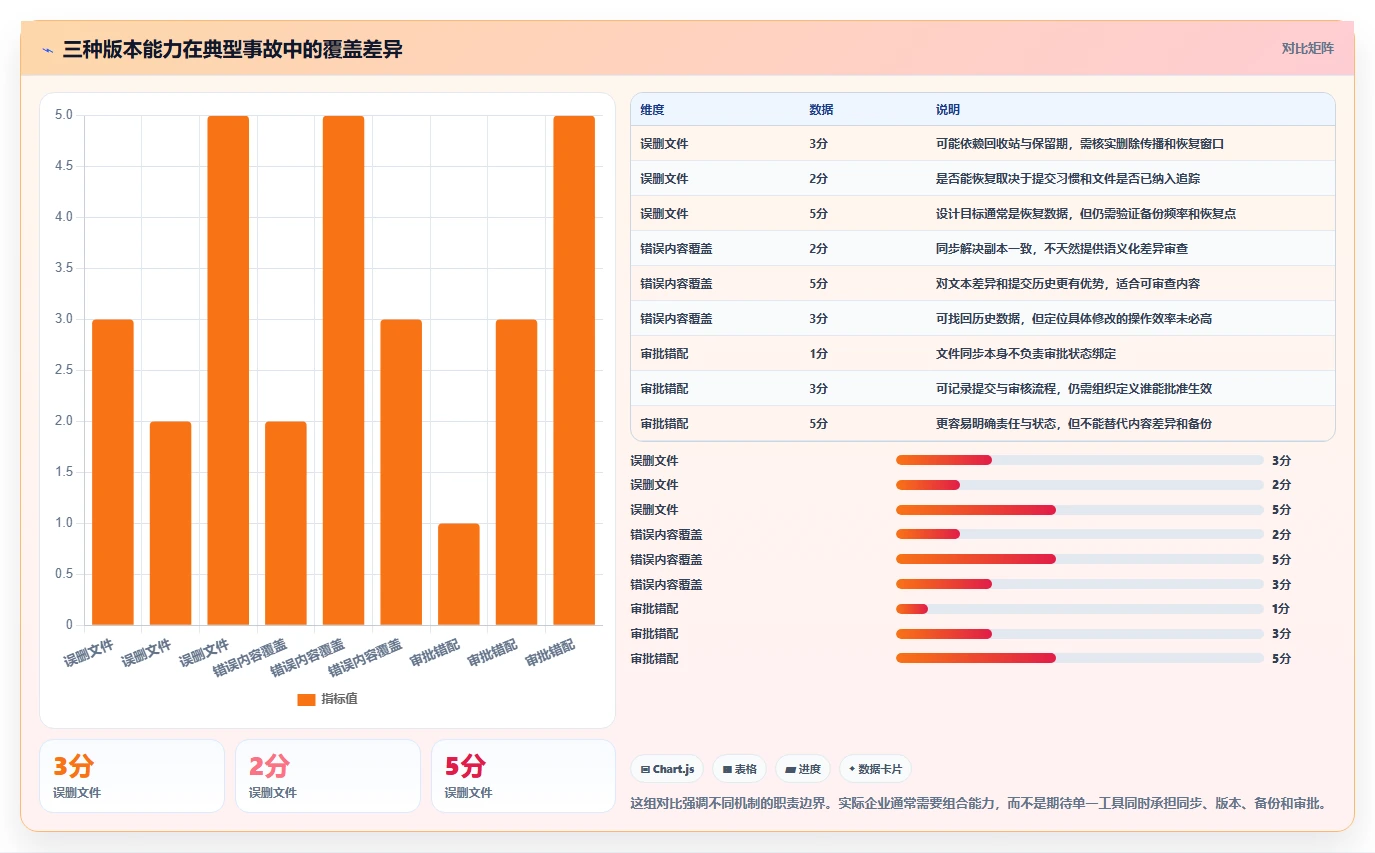Click the 进度 chip
The height and width of the screenshot is (853, 1375).
pos(802,769)
